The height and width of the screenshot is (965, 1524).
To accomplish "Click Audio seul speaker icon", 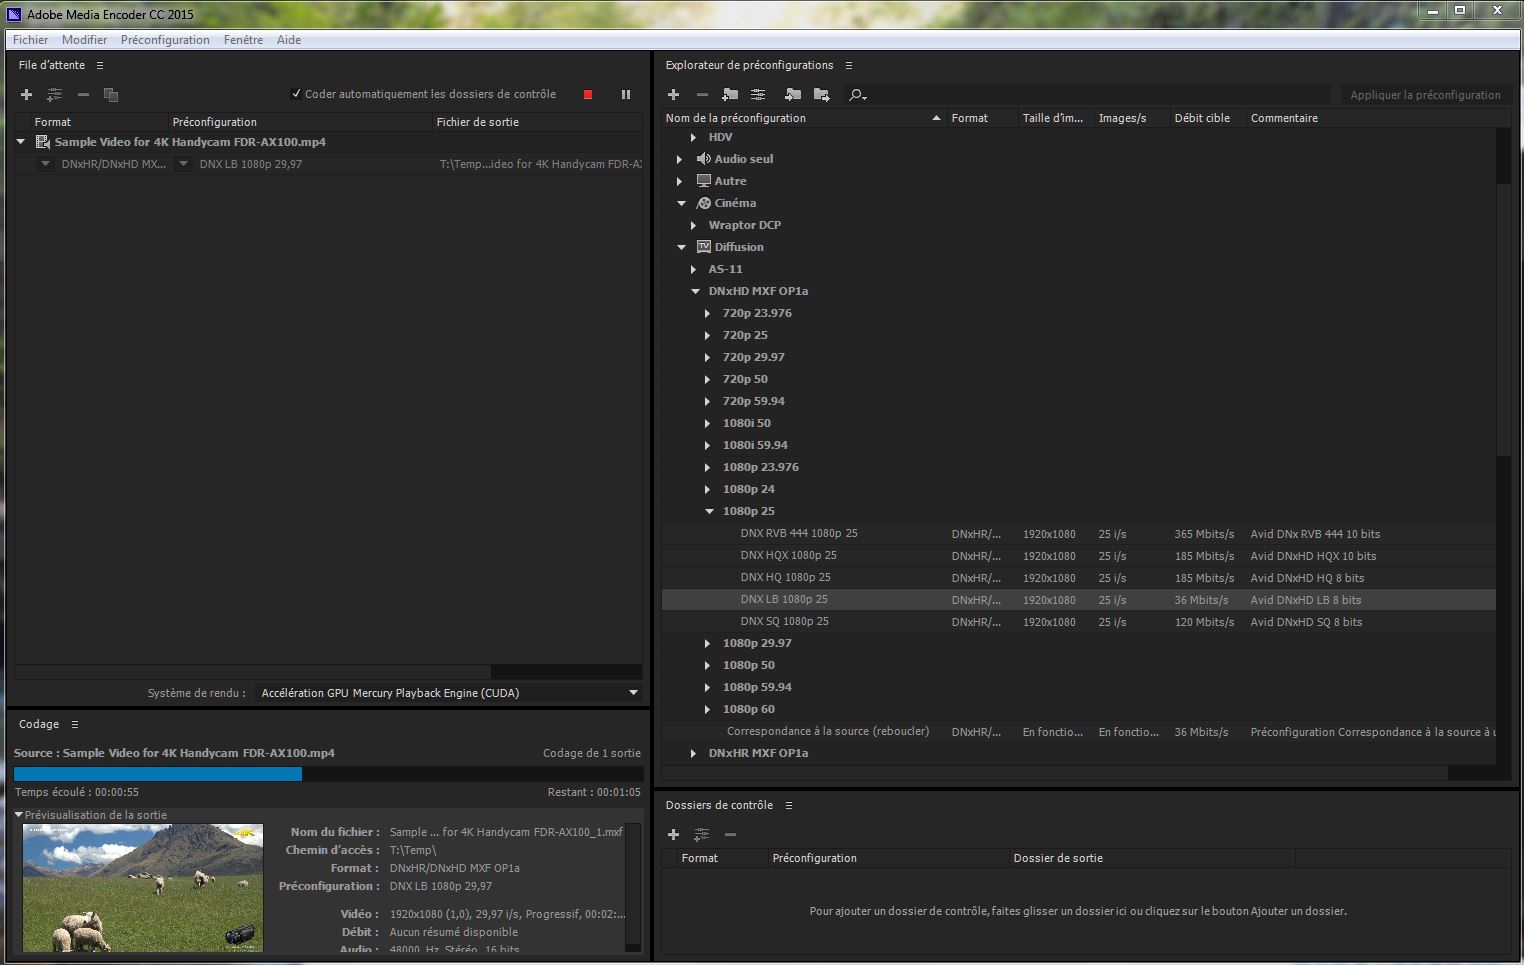I will (704, 159).
